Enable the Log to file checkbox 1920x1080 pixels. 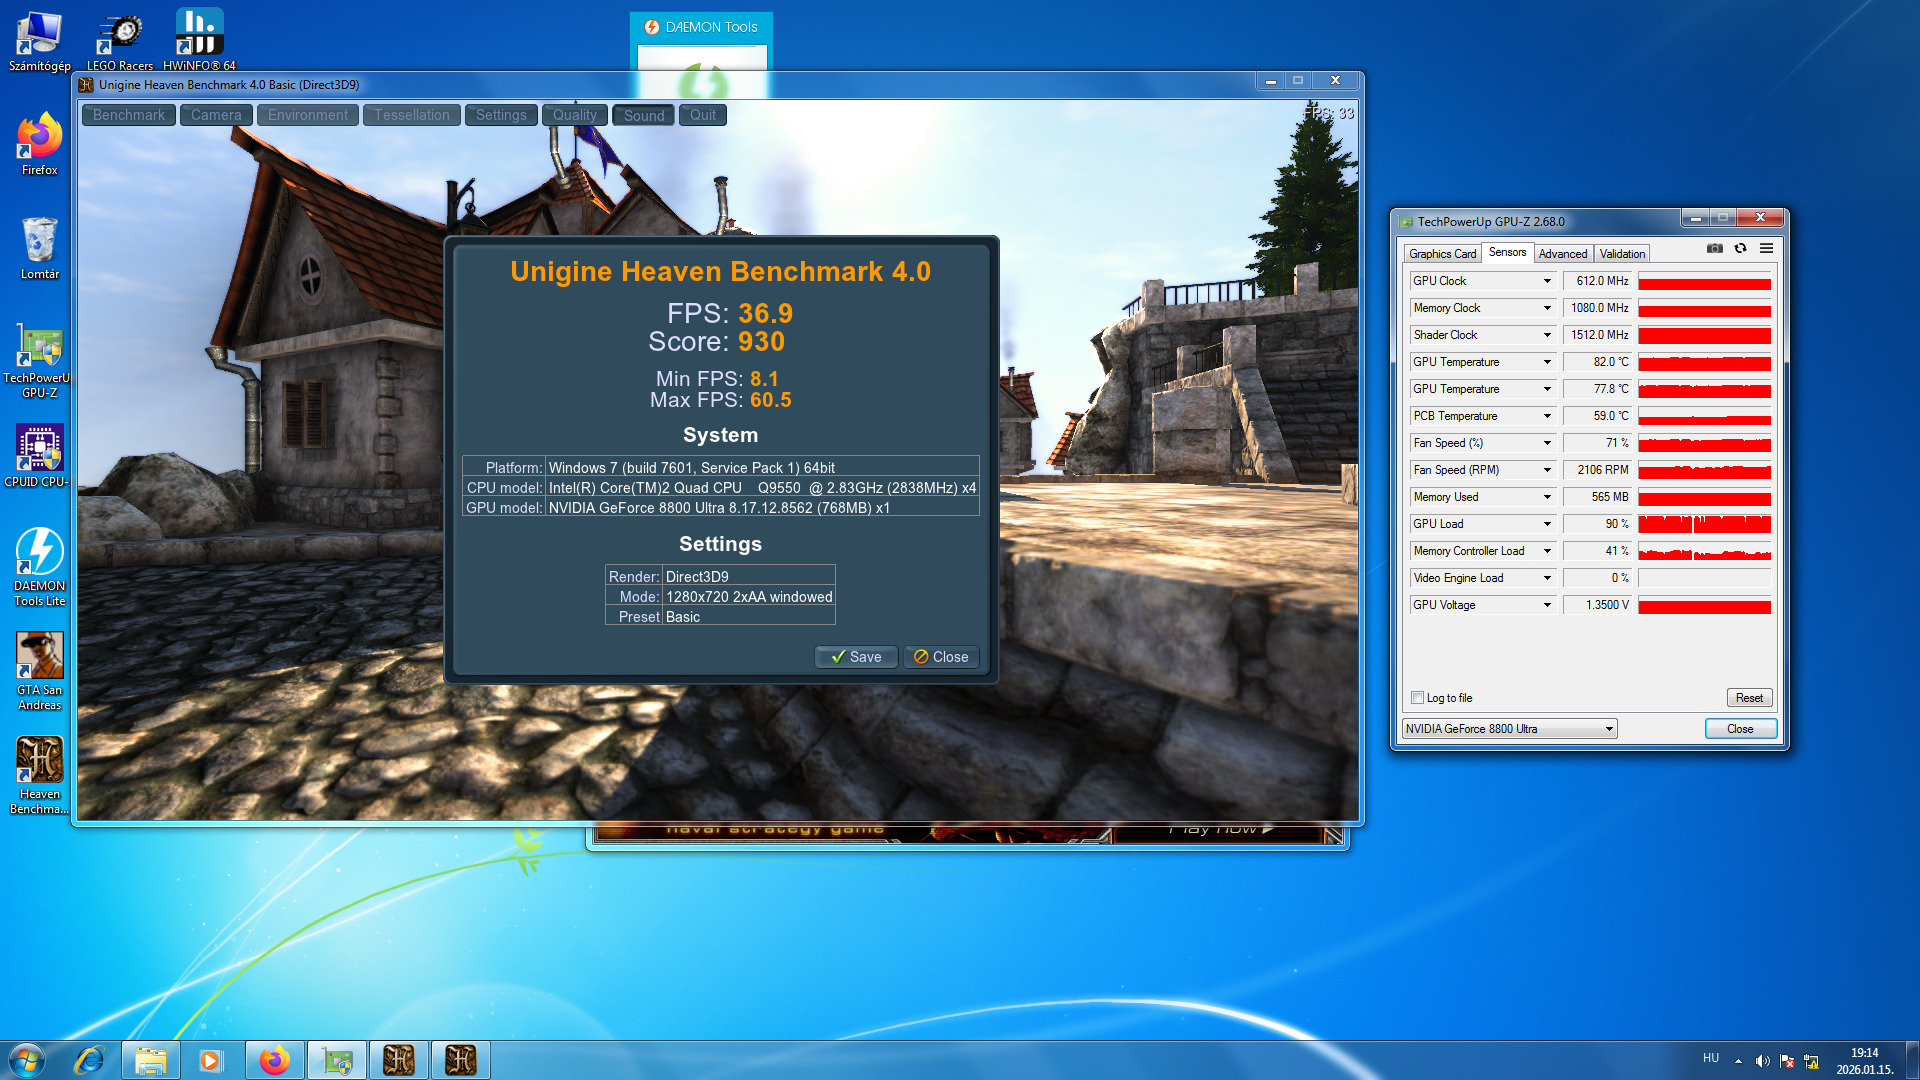[1417, 698]
